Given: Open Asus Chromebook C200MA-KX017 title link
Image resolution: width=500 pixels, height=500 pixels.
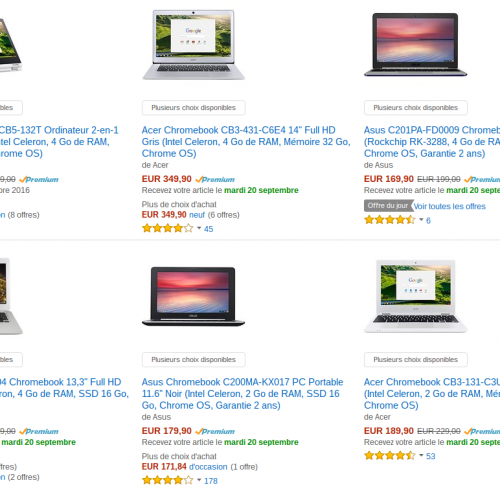Looking at the screenshot, I should coord(242,394).
